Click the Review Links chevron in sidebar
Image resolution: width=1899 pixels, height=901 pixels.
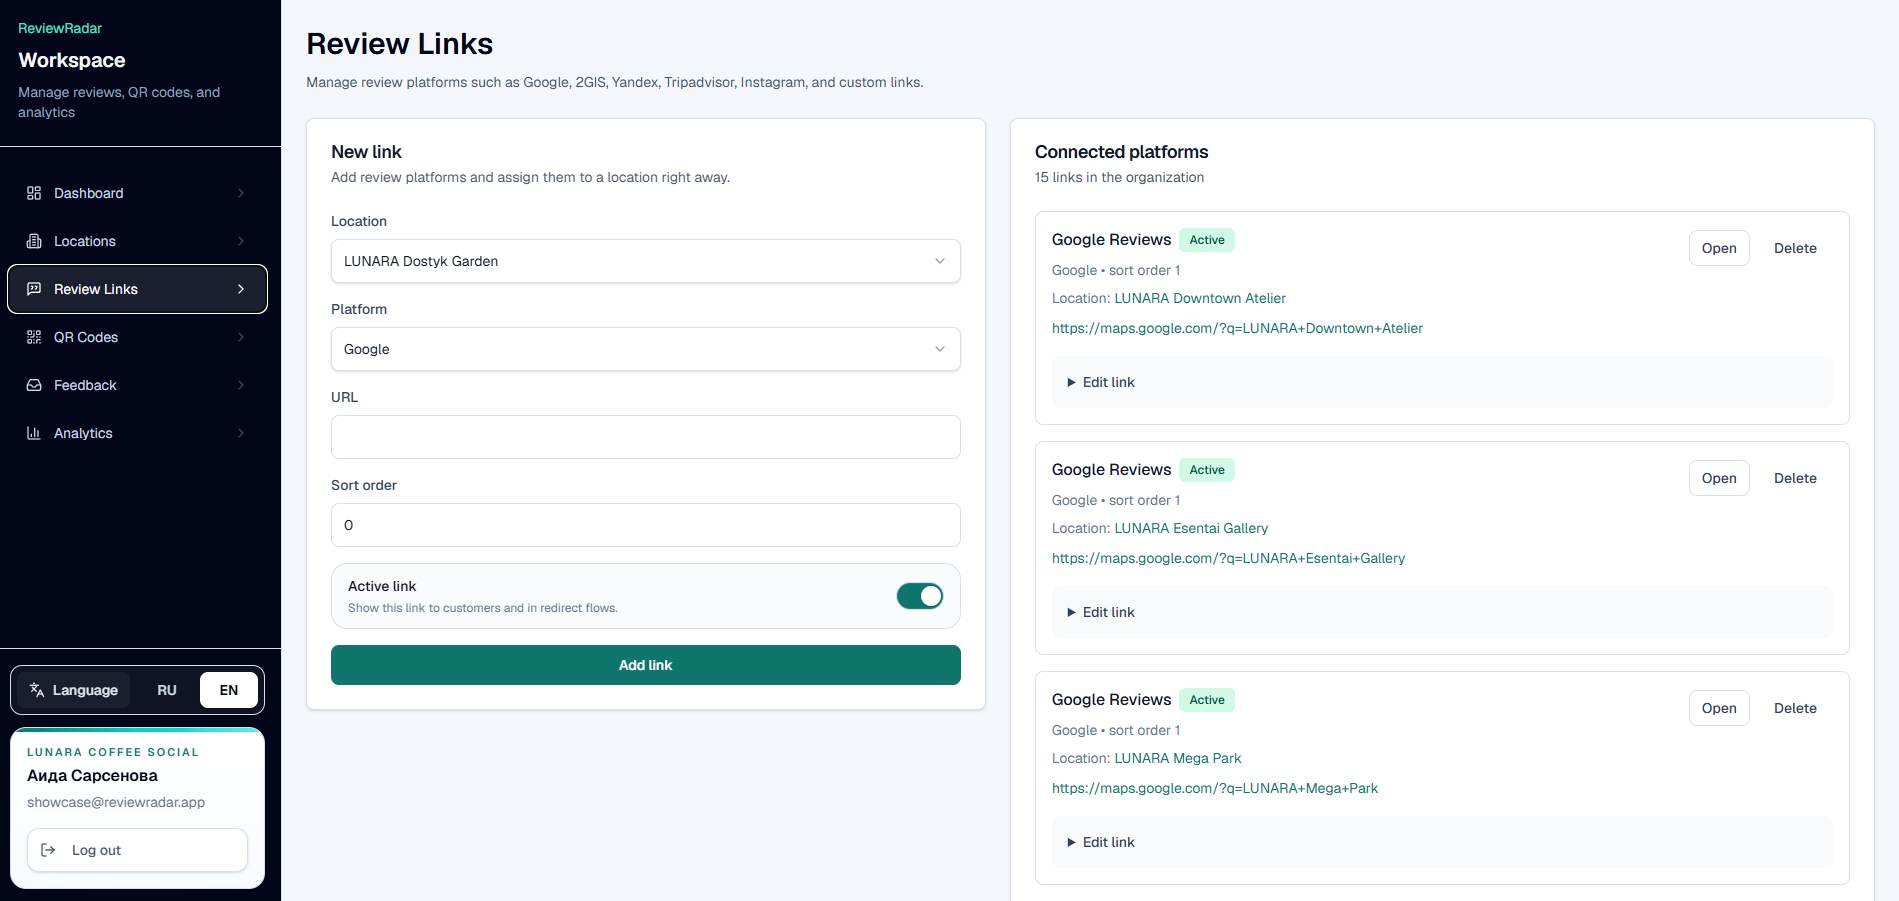(241, 289)
